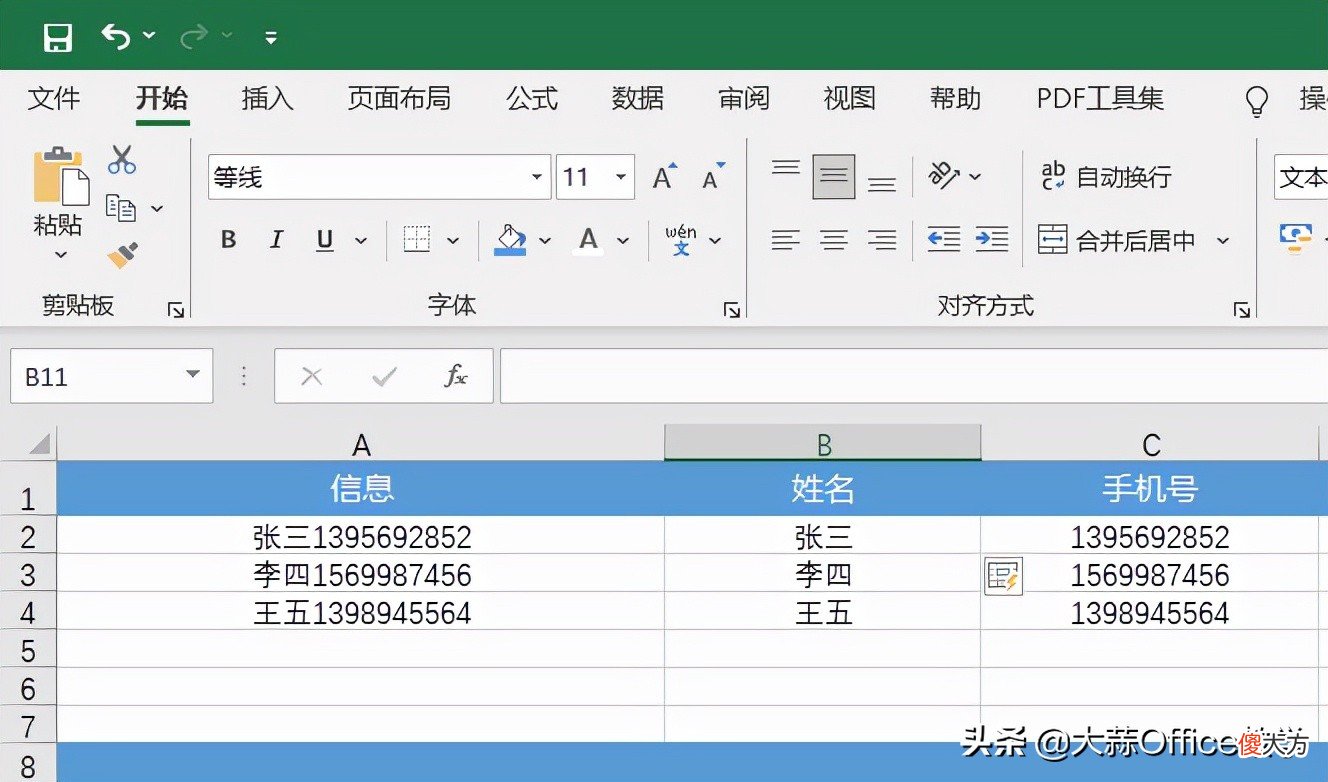1328x782 pixels.
Task: Open Customize Quick Access Toolbar menu
Action: (x=270, y=38)
